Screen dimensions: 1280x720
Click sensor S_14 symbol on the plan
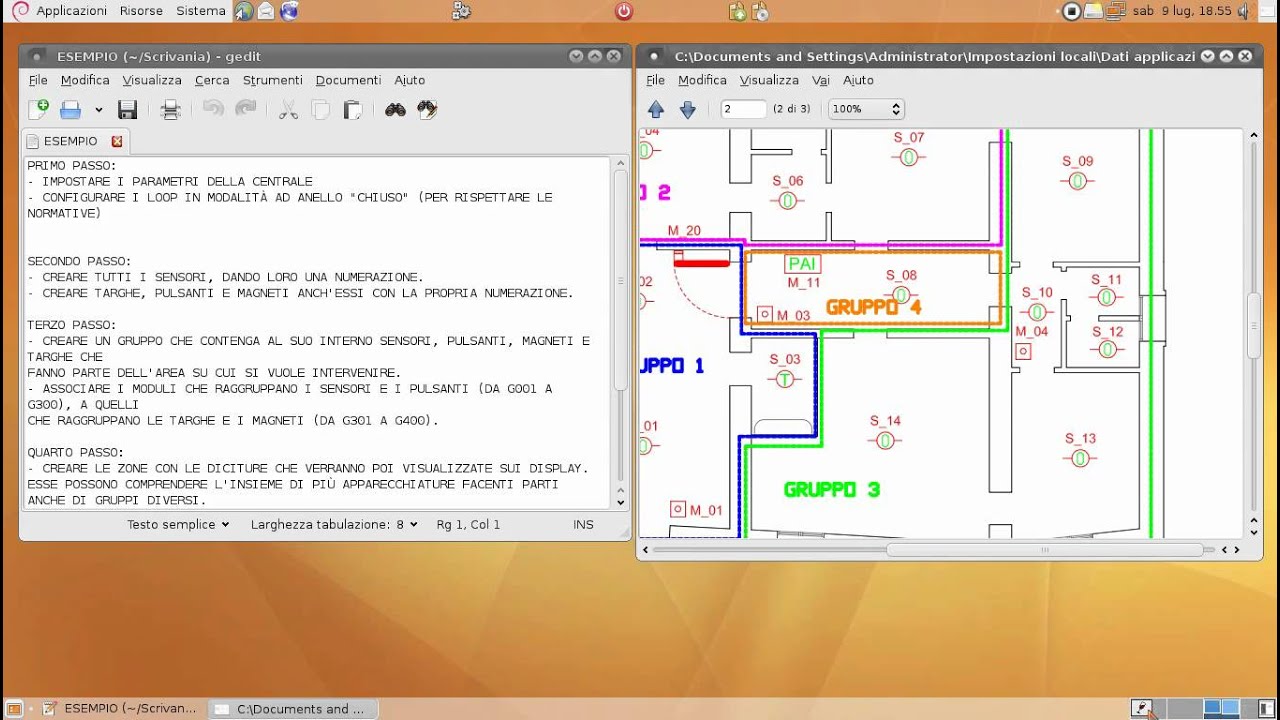[885, 440]
